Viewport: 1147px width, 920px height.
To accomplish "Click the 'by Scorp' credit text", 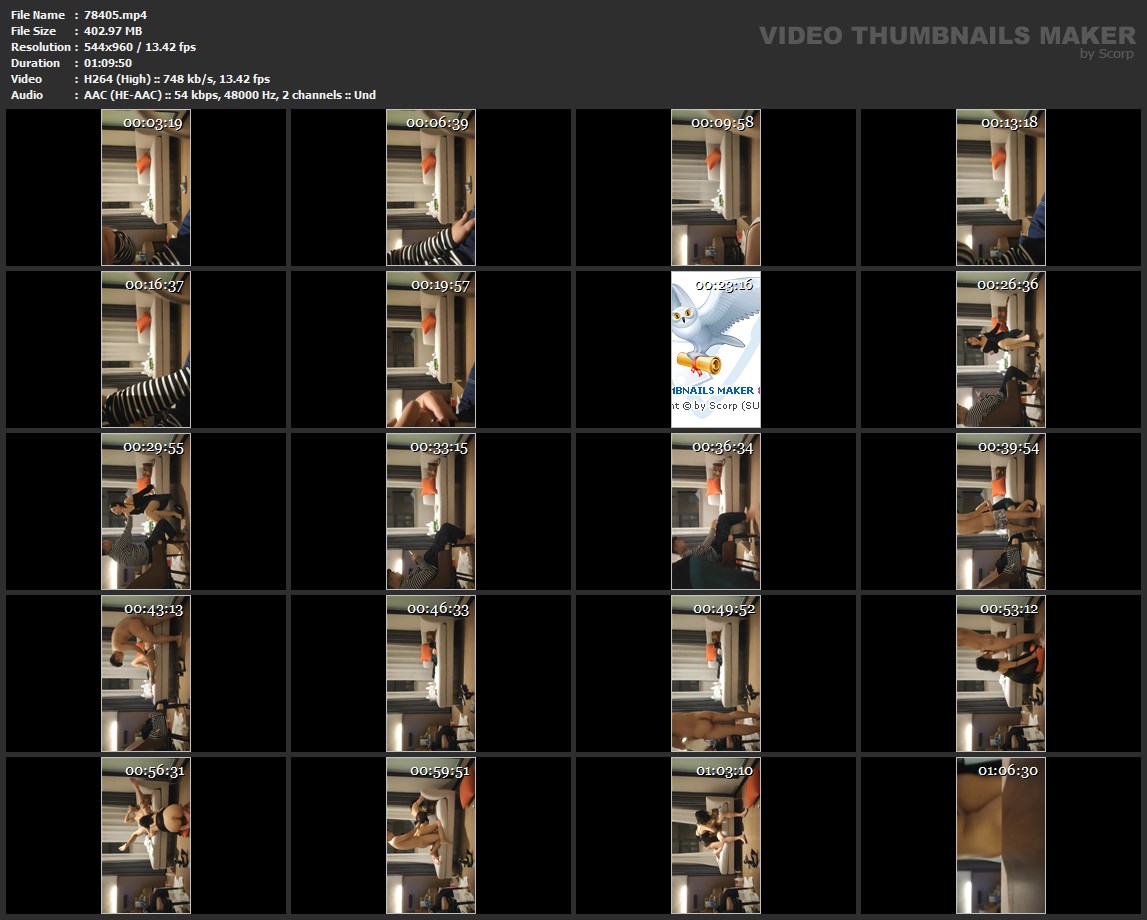I will click(x=1107, y=54).
